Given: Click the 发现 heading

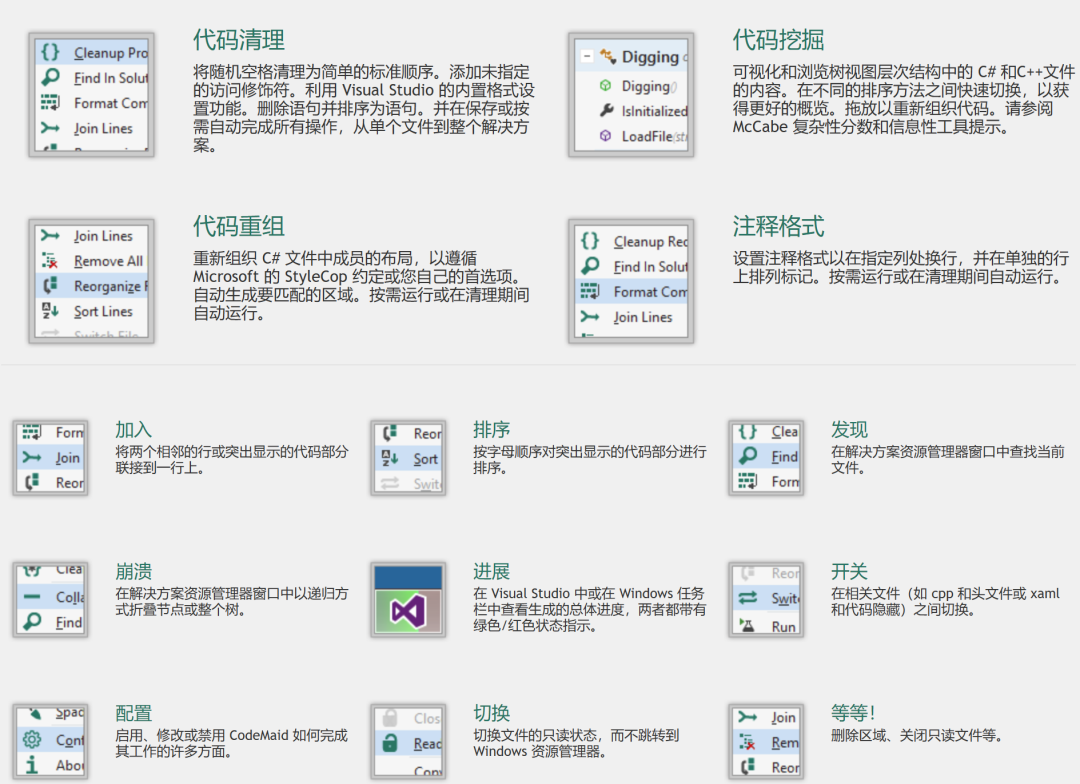Looking at the screenshot, I should click(849, 429).
